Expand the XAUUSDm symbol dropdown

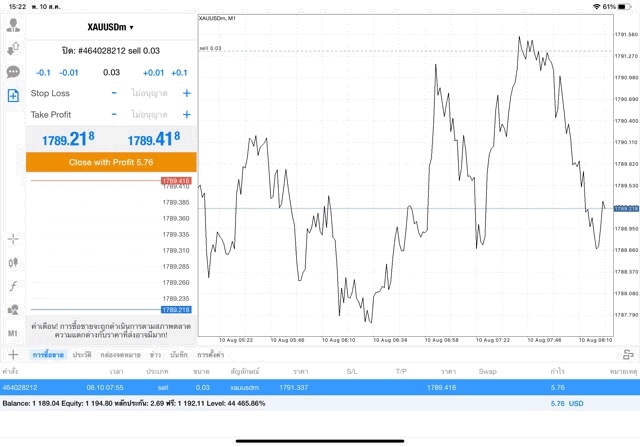pyautogui.click(x=110, y=27)
